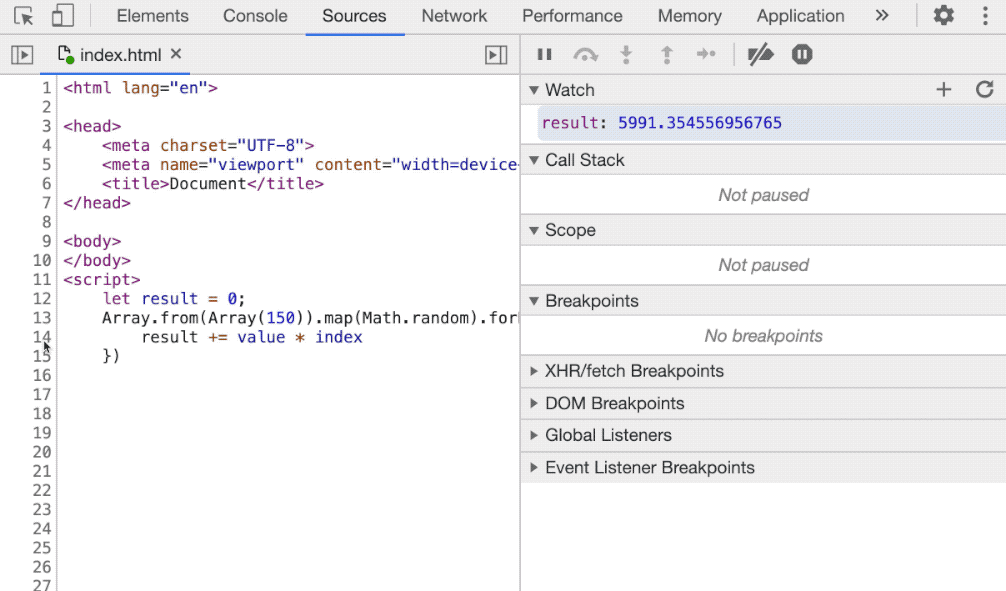Open the Console tab

(x=255, y=16)
